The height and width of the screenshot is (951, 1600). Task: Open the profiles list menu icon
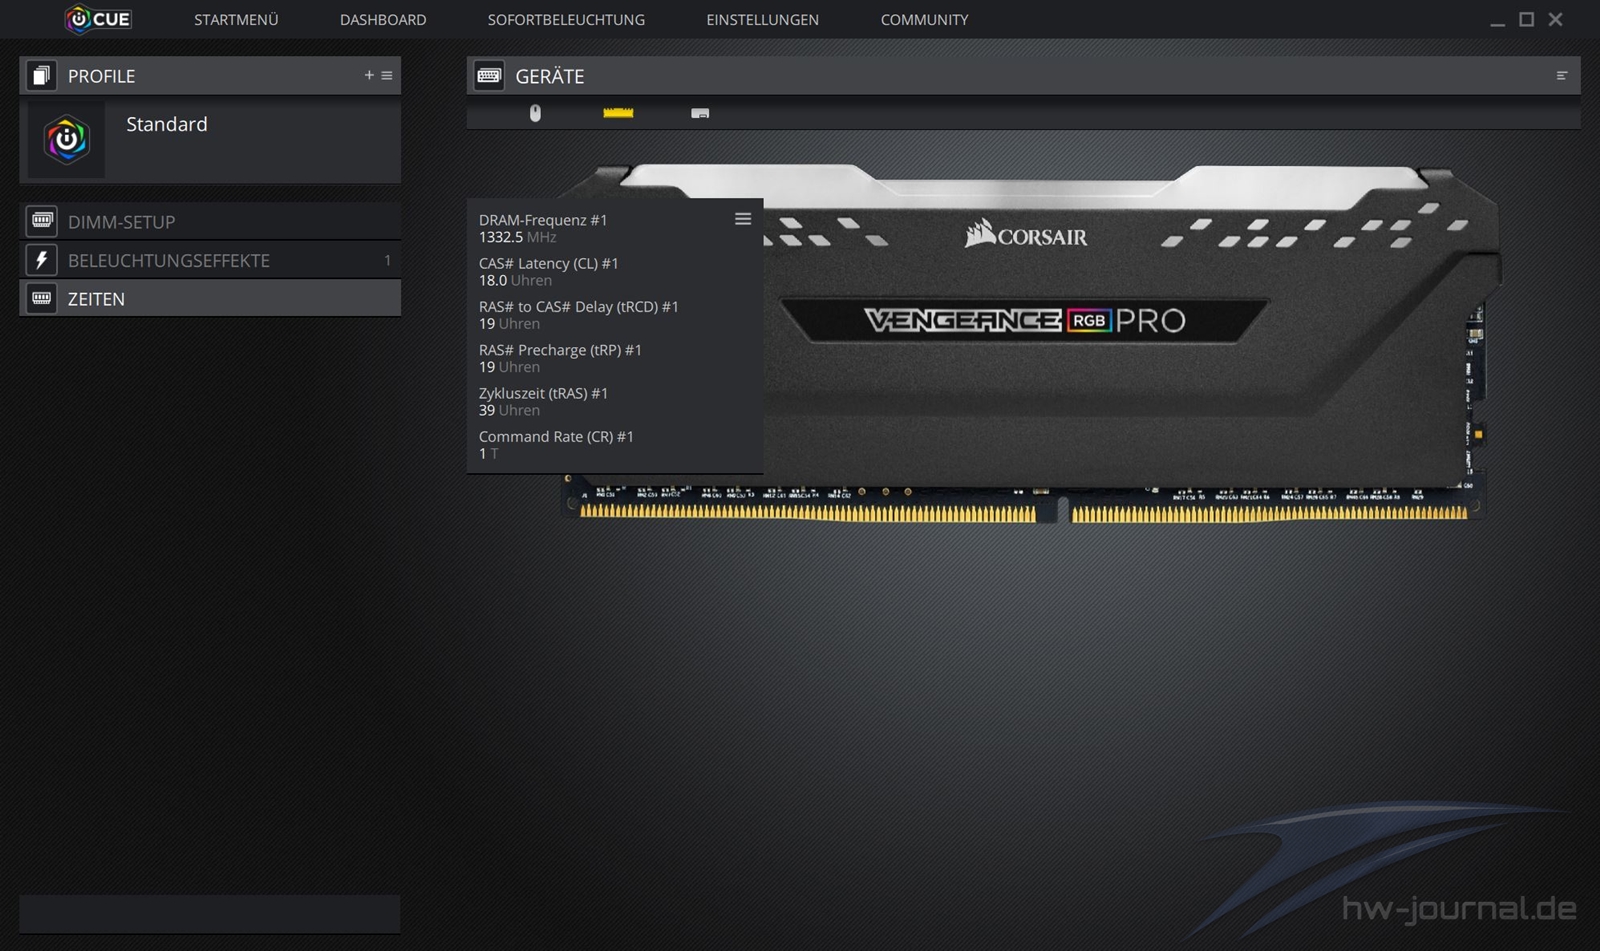click(x=387, y=75)
